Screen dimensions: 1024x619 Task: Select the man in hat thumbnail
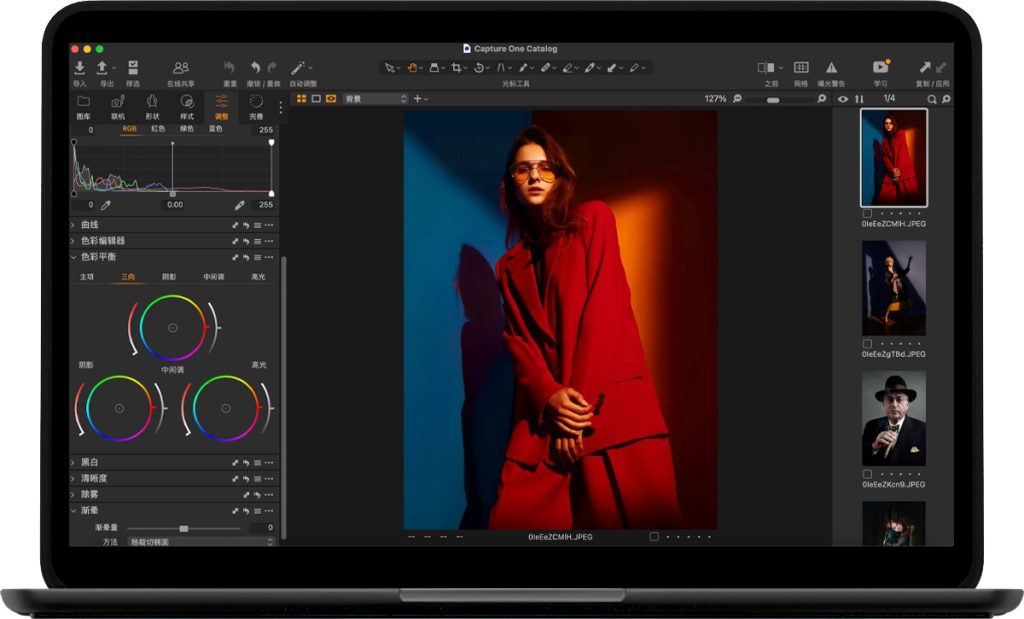[893, 418]
